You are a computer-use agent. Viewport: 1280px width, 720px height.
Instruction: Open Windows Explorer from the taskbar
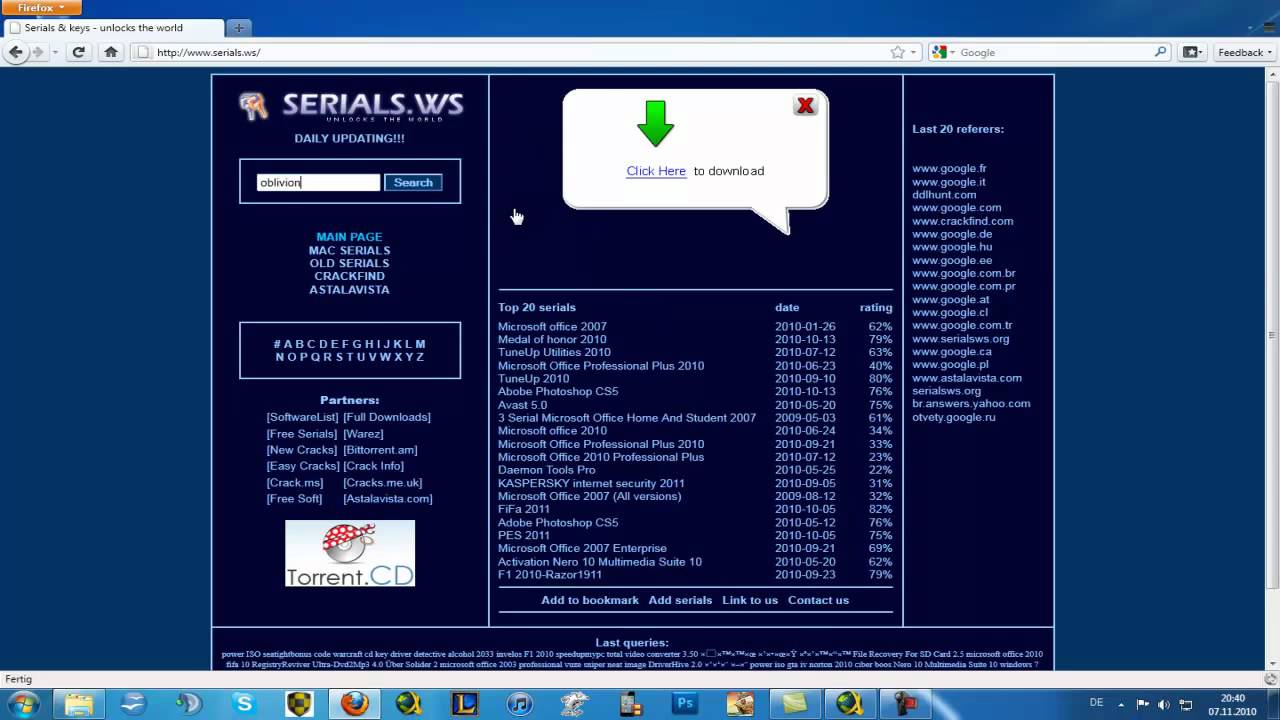[x=79, y=704]
